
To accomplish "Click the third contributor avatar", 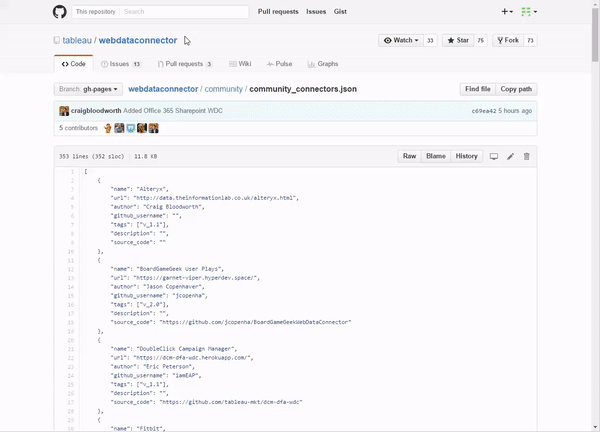I will coord(131,128).
